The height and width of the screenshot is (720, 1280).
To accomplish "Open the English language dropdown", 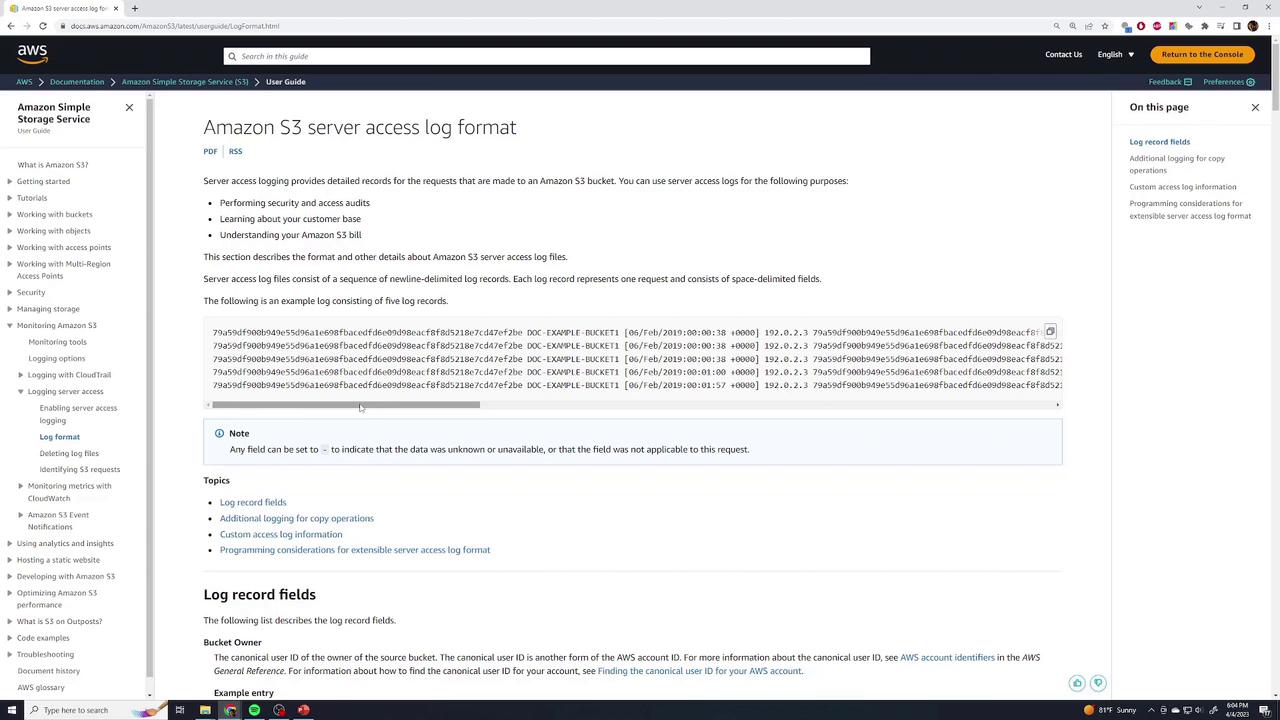I will click(x=1116, y=54).
